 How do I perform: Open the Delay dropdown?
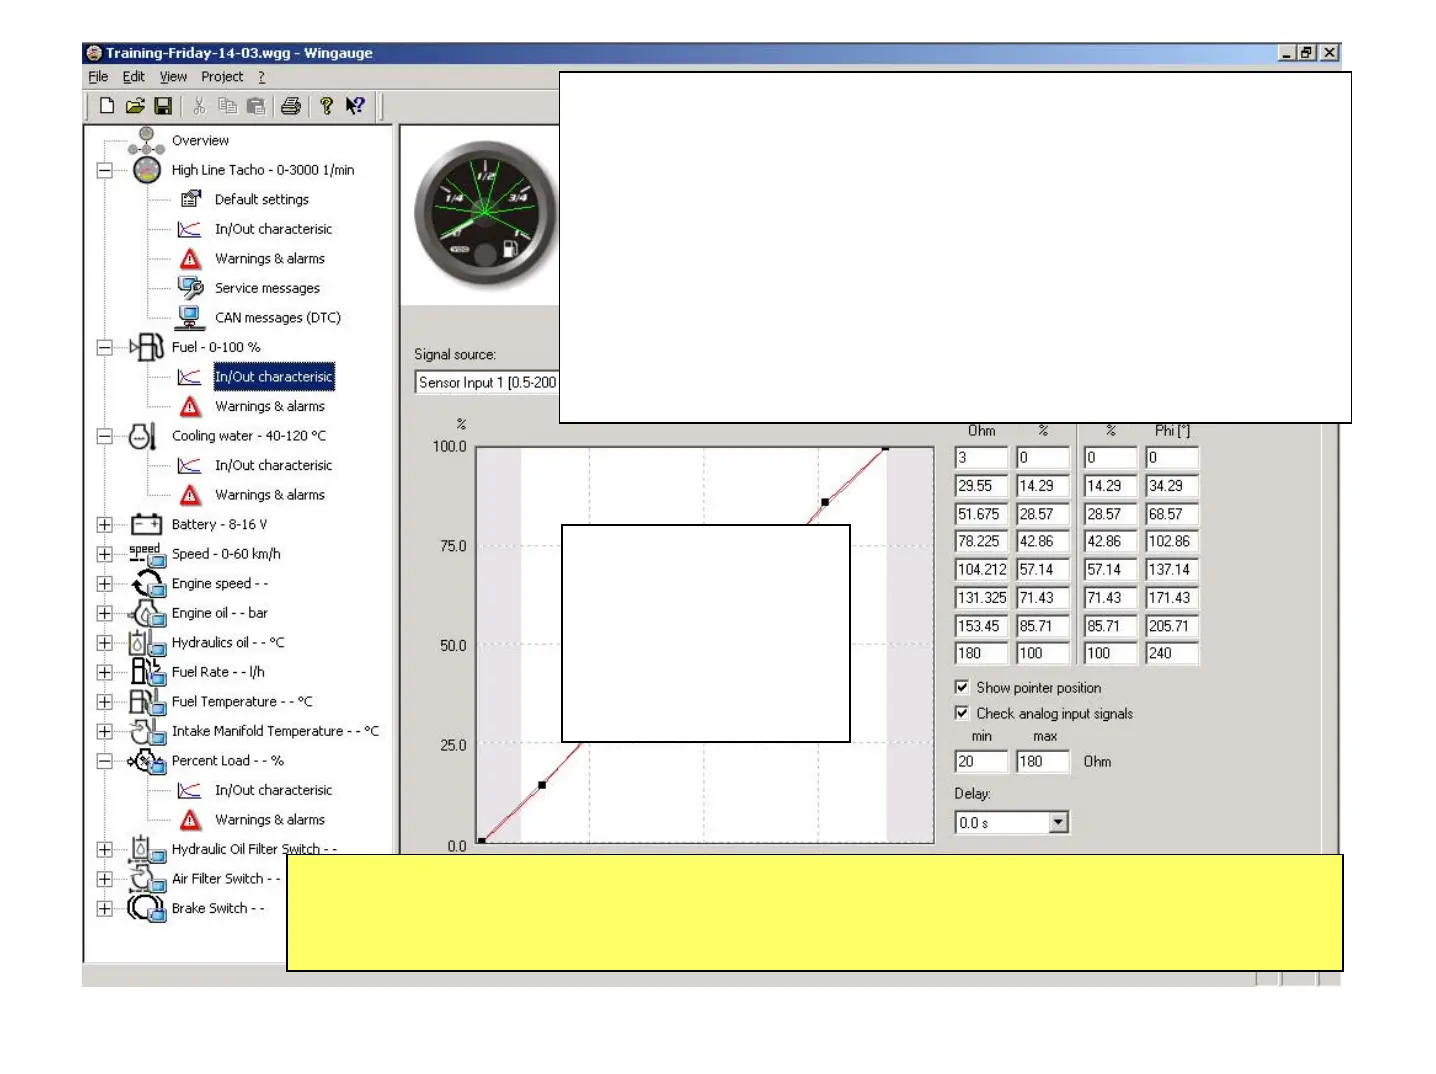point(1059,822)
